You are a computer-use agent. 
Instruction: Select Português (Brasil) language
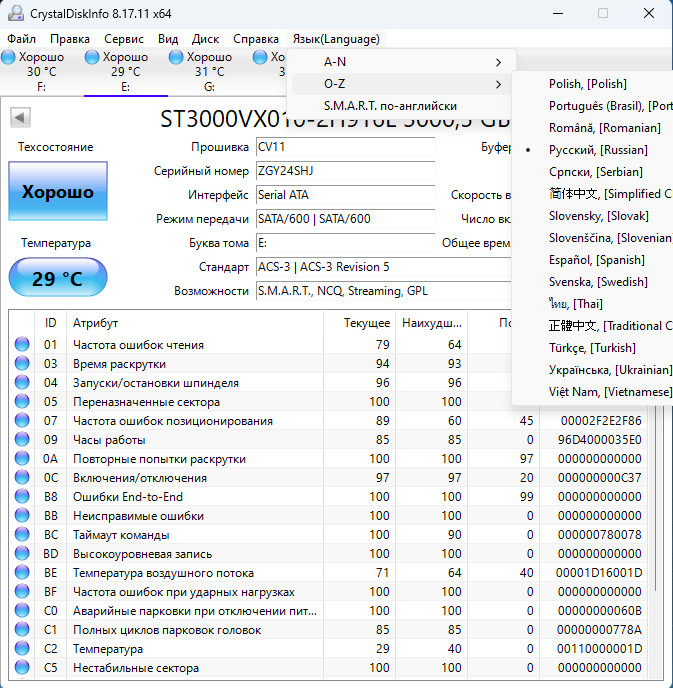(592, 106)
